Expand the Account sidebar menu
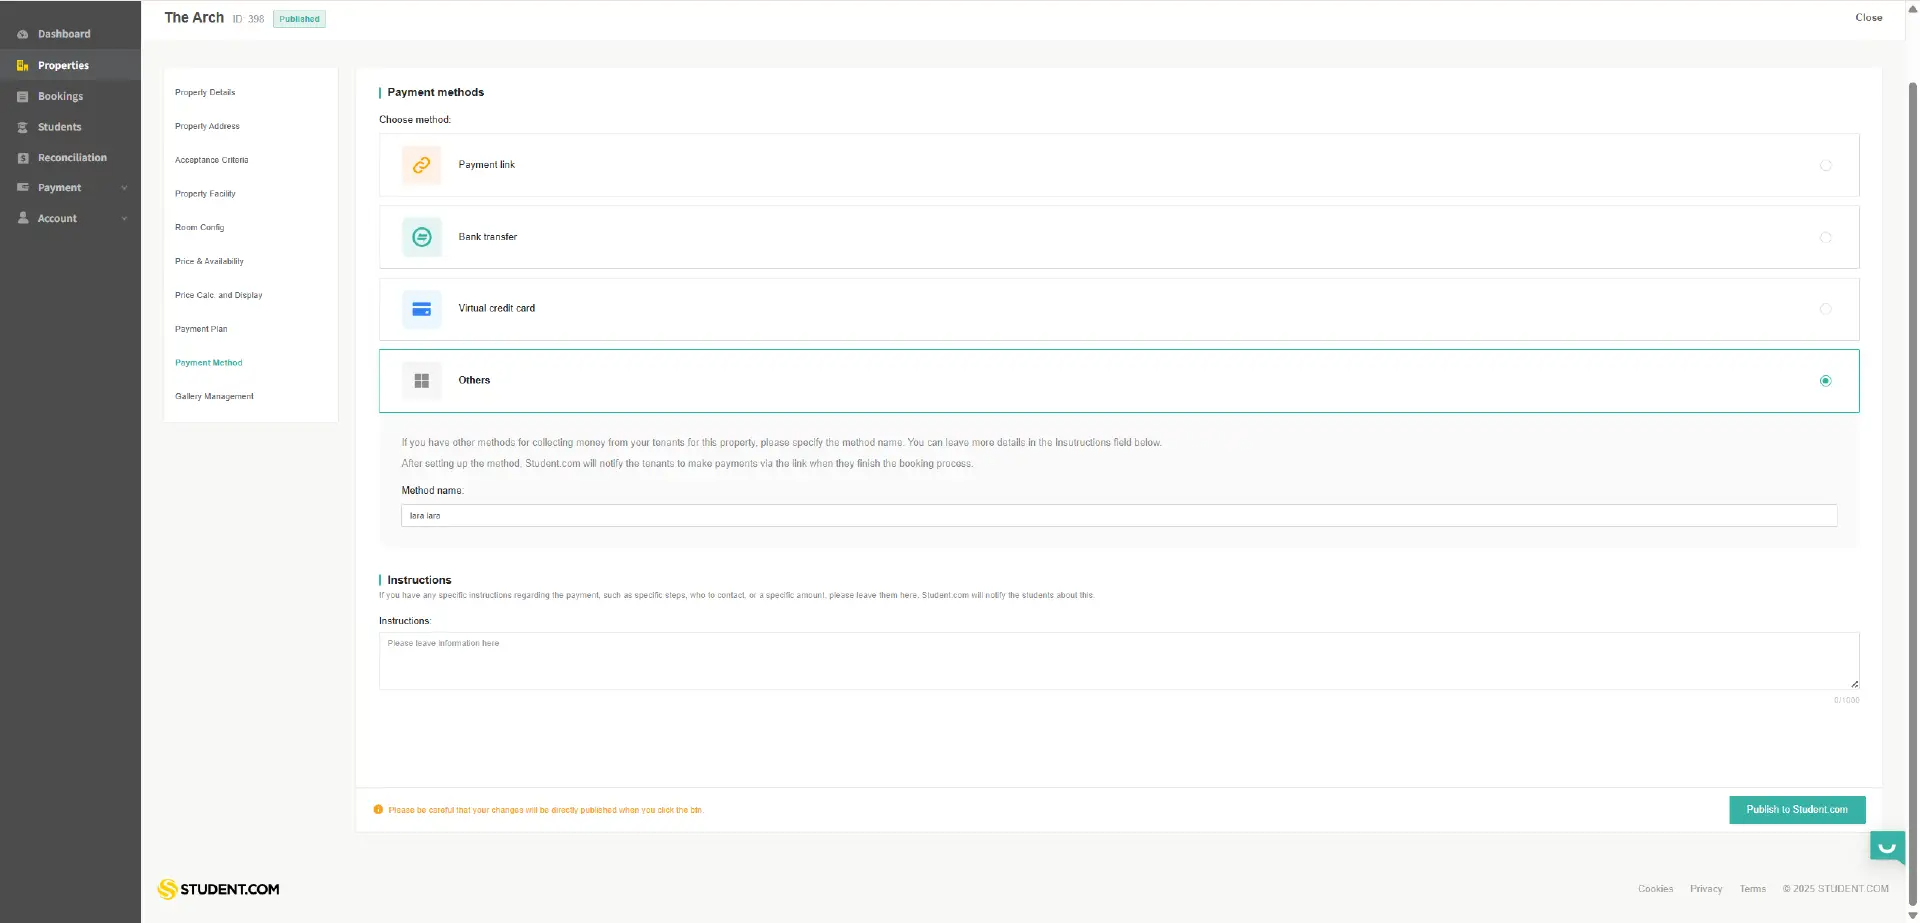The height and width of the screenshot is (923, 1920). [x=124, y=218]
